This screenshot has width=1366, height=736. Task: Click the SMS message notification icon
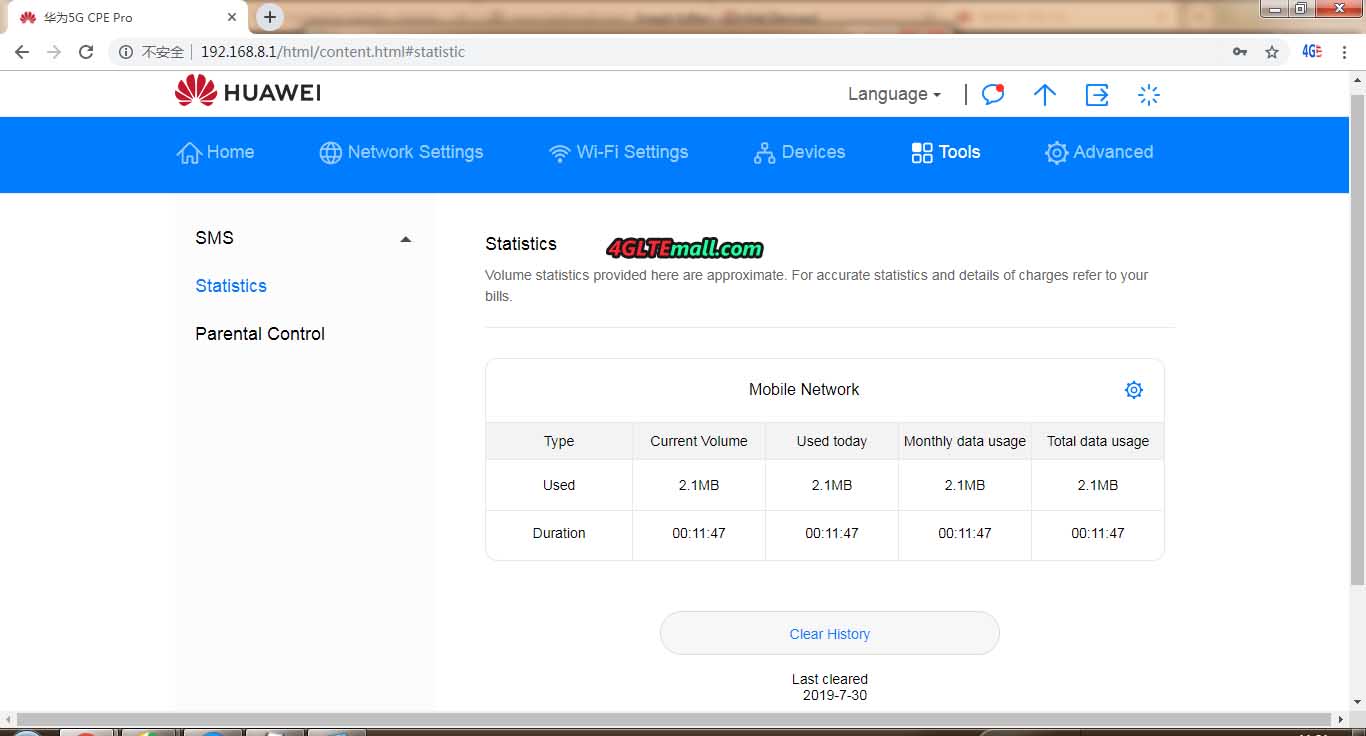[992, 94]
